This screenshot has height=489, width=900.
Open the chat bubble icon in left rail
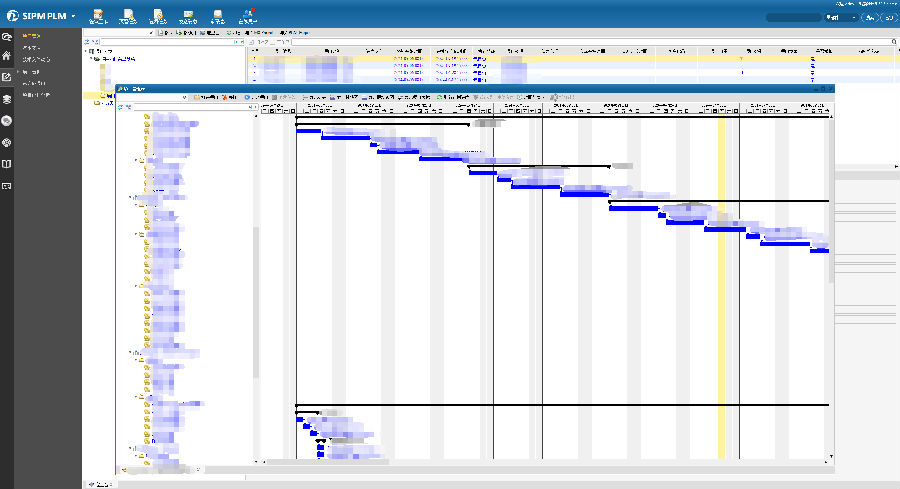coord(7,121)
